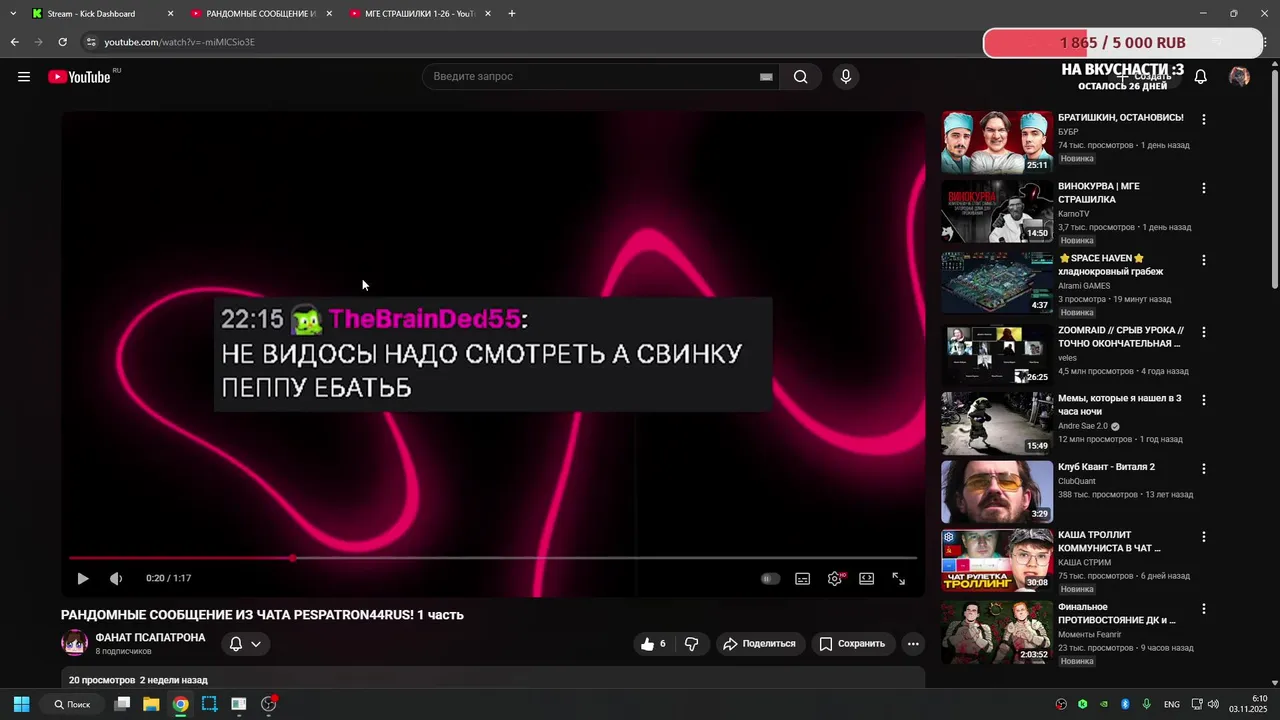1280x720 pixels.
Task: Open the Snipping Tool taskbar icon
Action: click(x=209, y=704)
